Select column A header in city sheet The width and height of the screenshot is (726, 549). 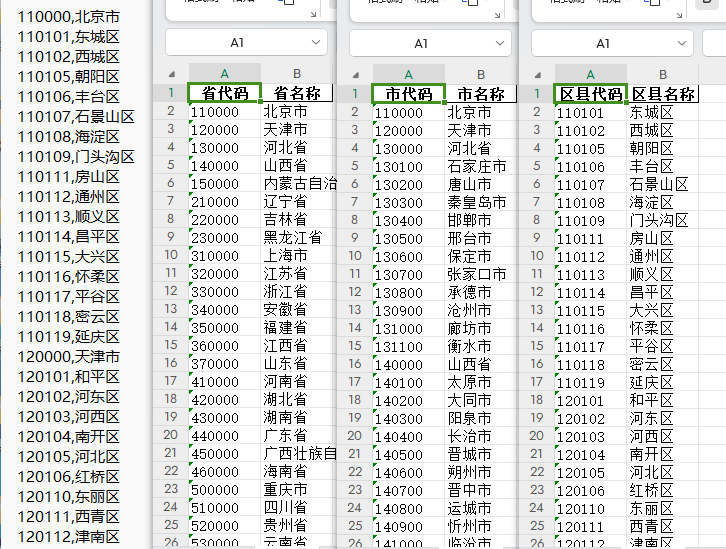[408, 75]
